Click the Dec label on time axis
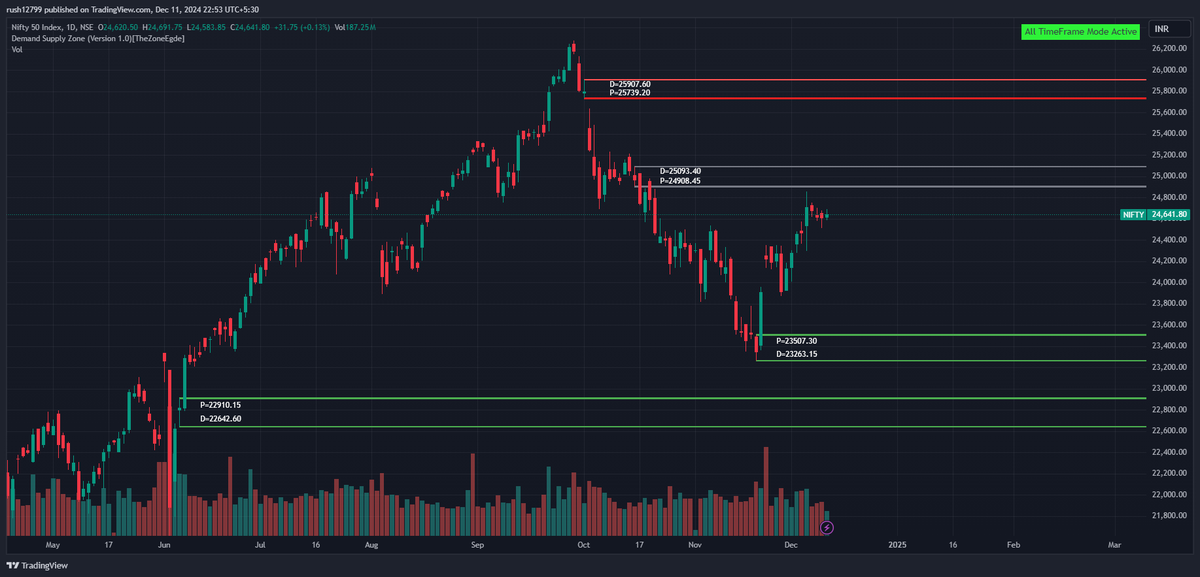 click(x=791, y=546)
